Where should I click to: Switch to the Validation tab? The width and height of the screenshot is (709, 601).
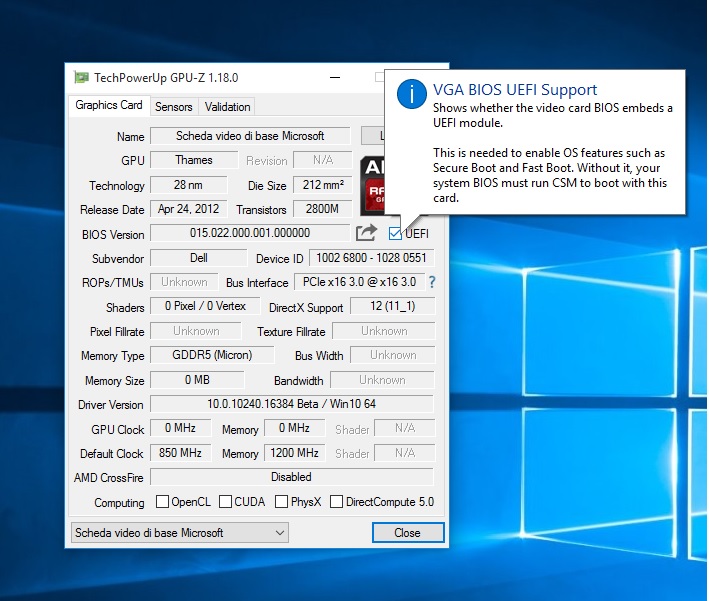tap(227, 107)
